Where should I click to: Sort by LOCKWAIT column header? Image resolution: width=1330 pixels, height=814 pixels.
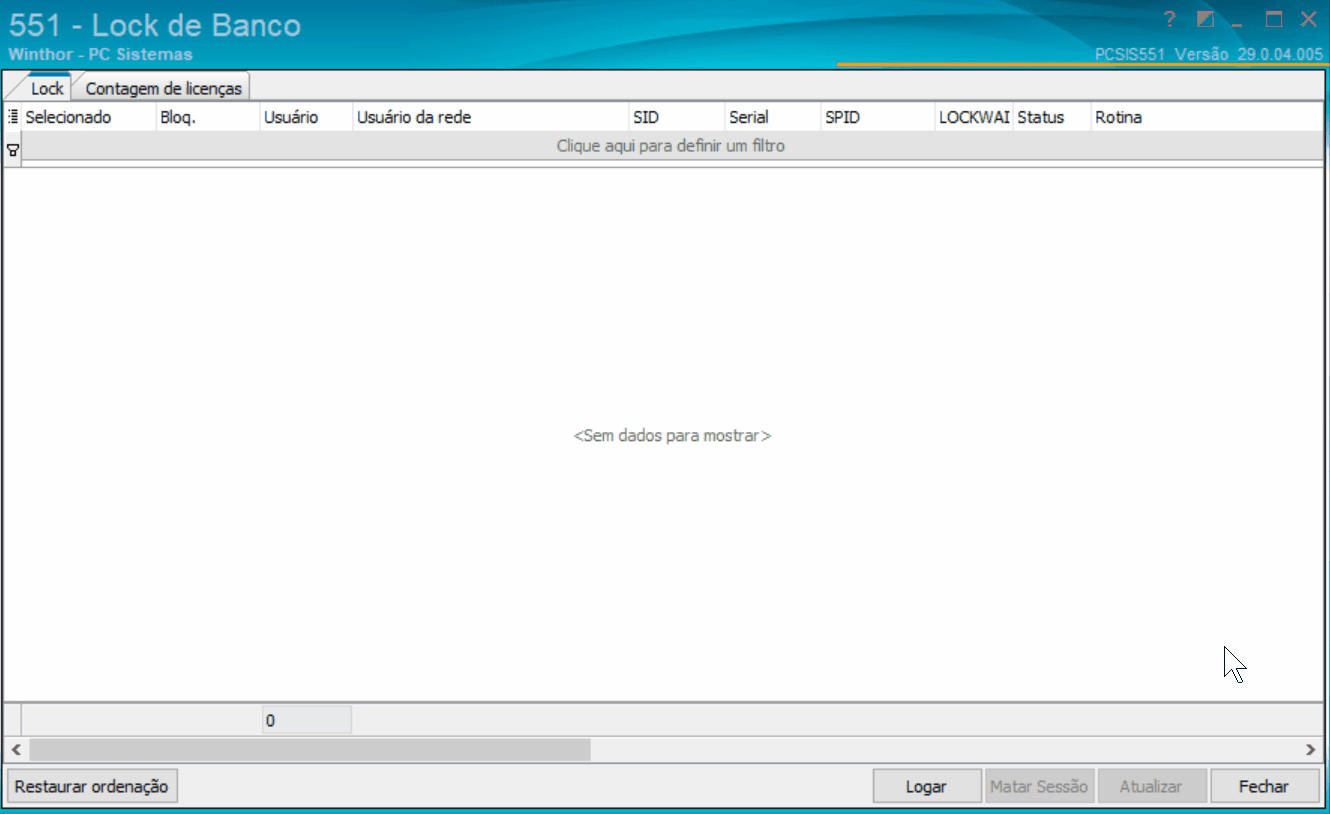pyautogui.click(x=974, y=117)
